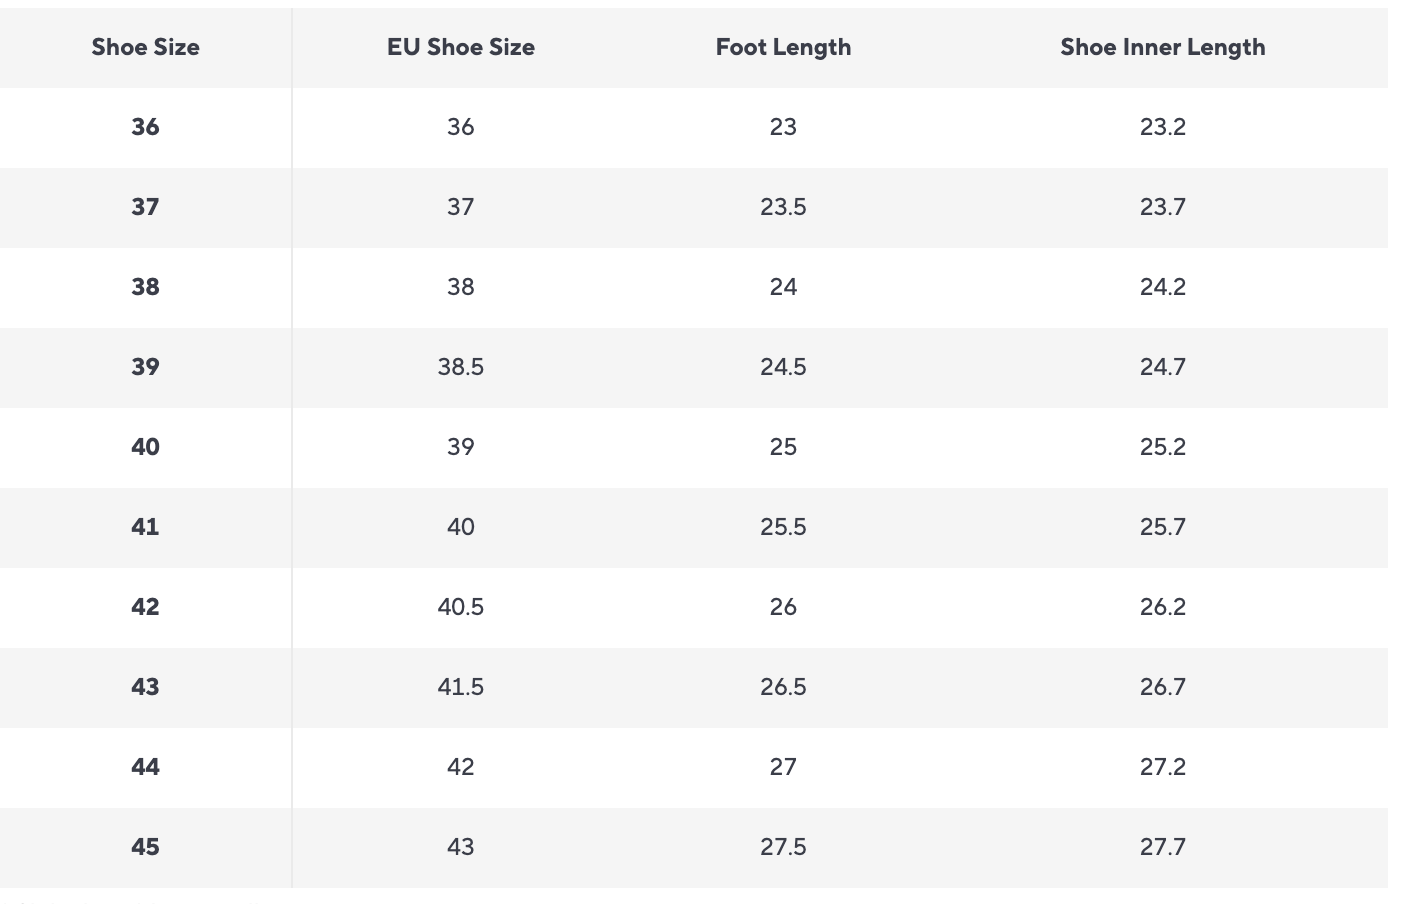This screenshot has width=1424, height=904.
Task: Select bold shoe size 45 row label
Action: (x=145, y=847)
